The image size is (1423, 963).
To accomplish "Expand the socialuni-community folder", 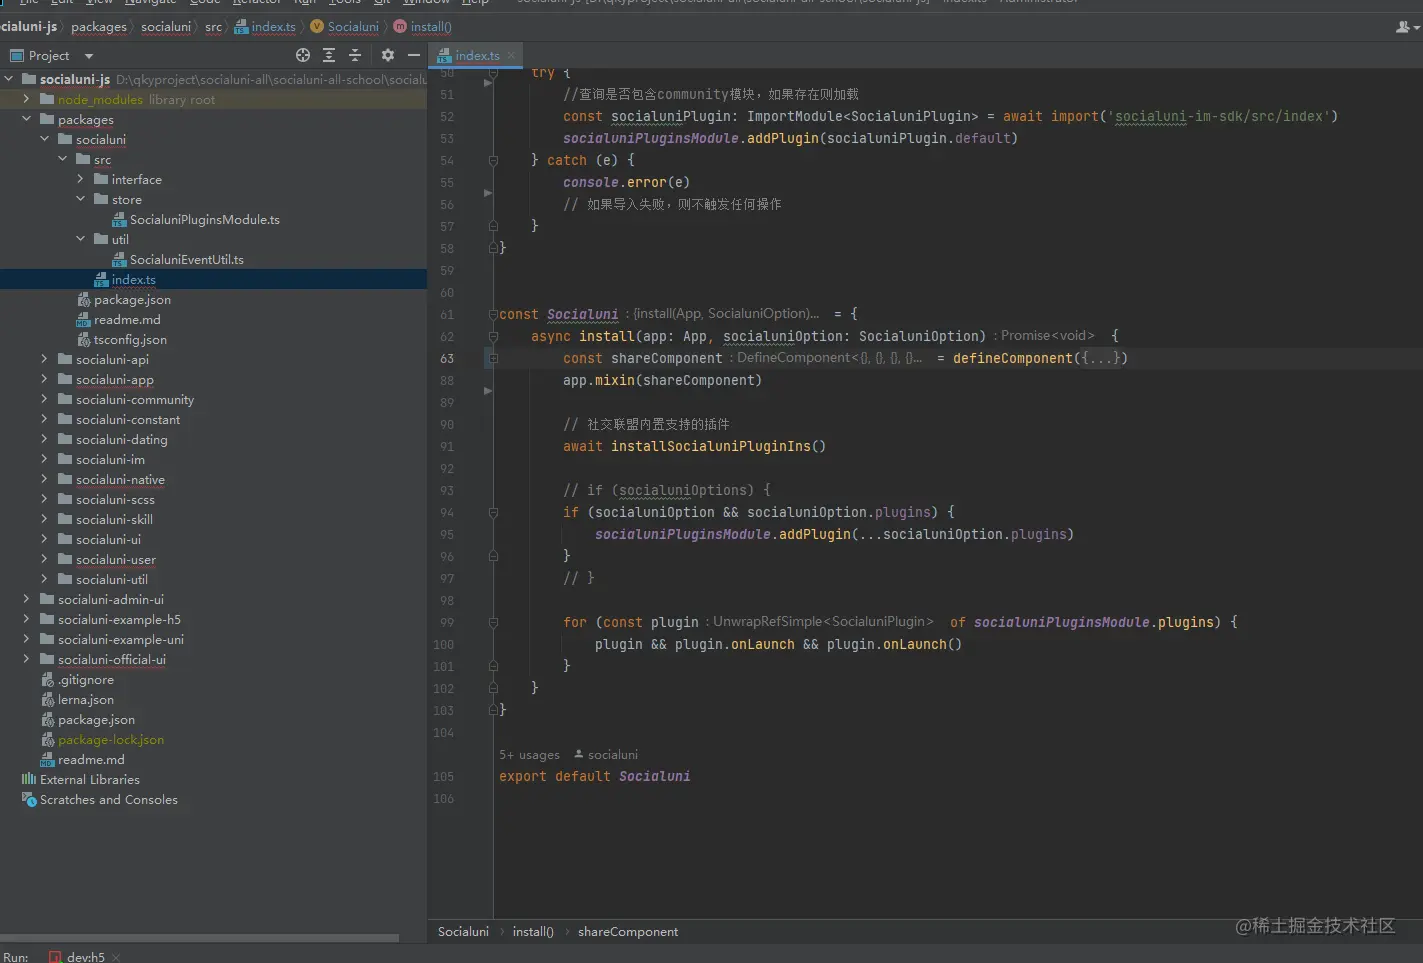I will (44, 399).
